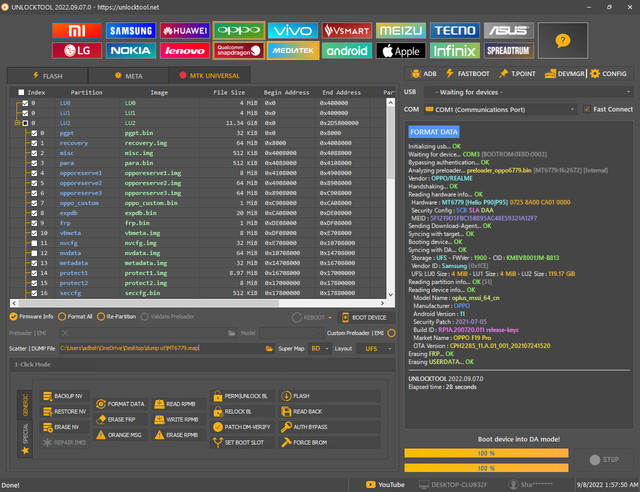The height and width of the screenshot is (492, 640).
Task: Select the Apple brand tile
Action: pyautogui.click(x=401, y=50)
